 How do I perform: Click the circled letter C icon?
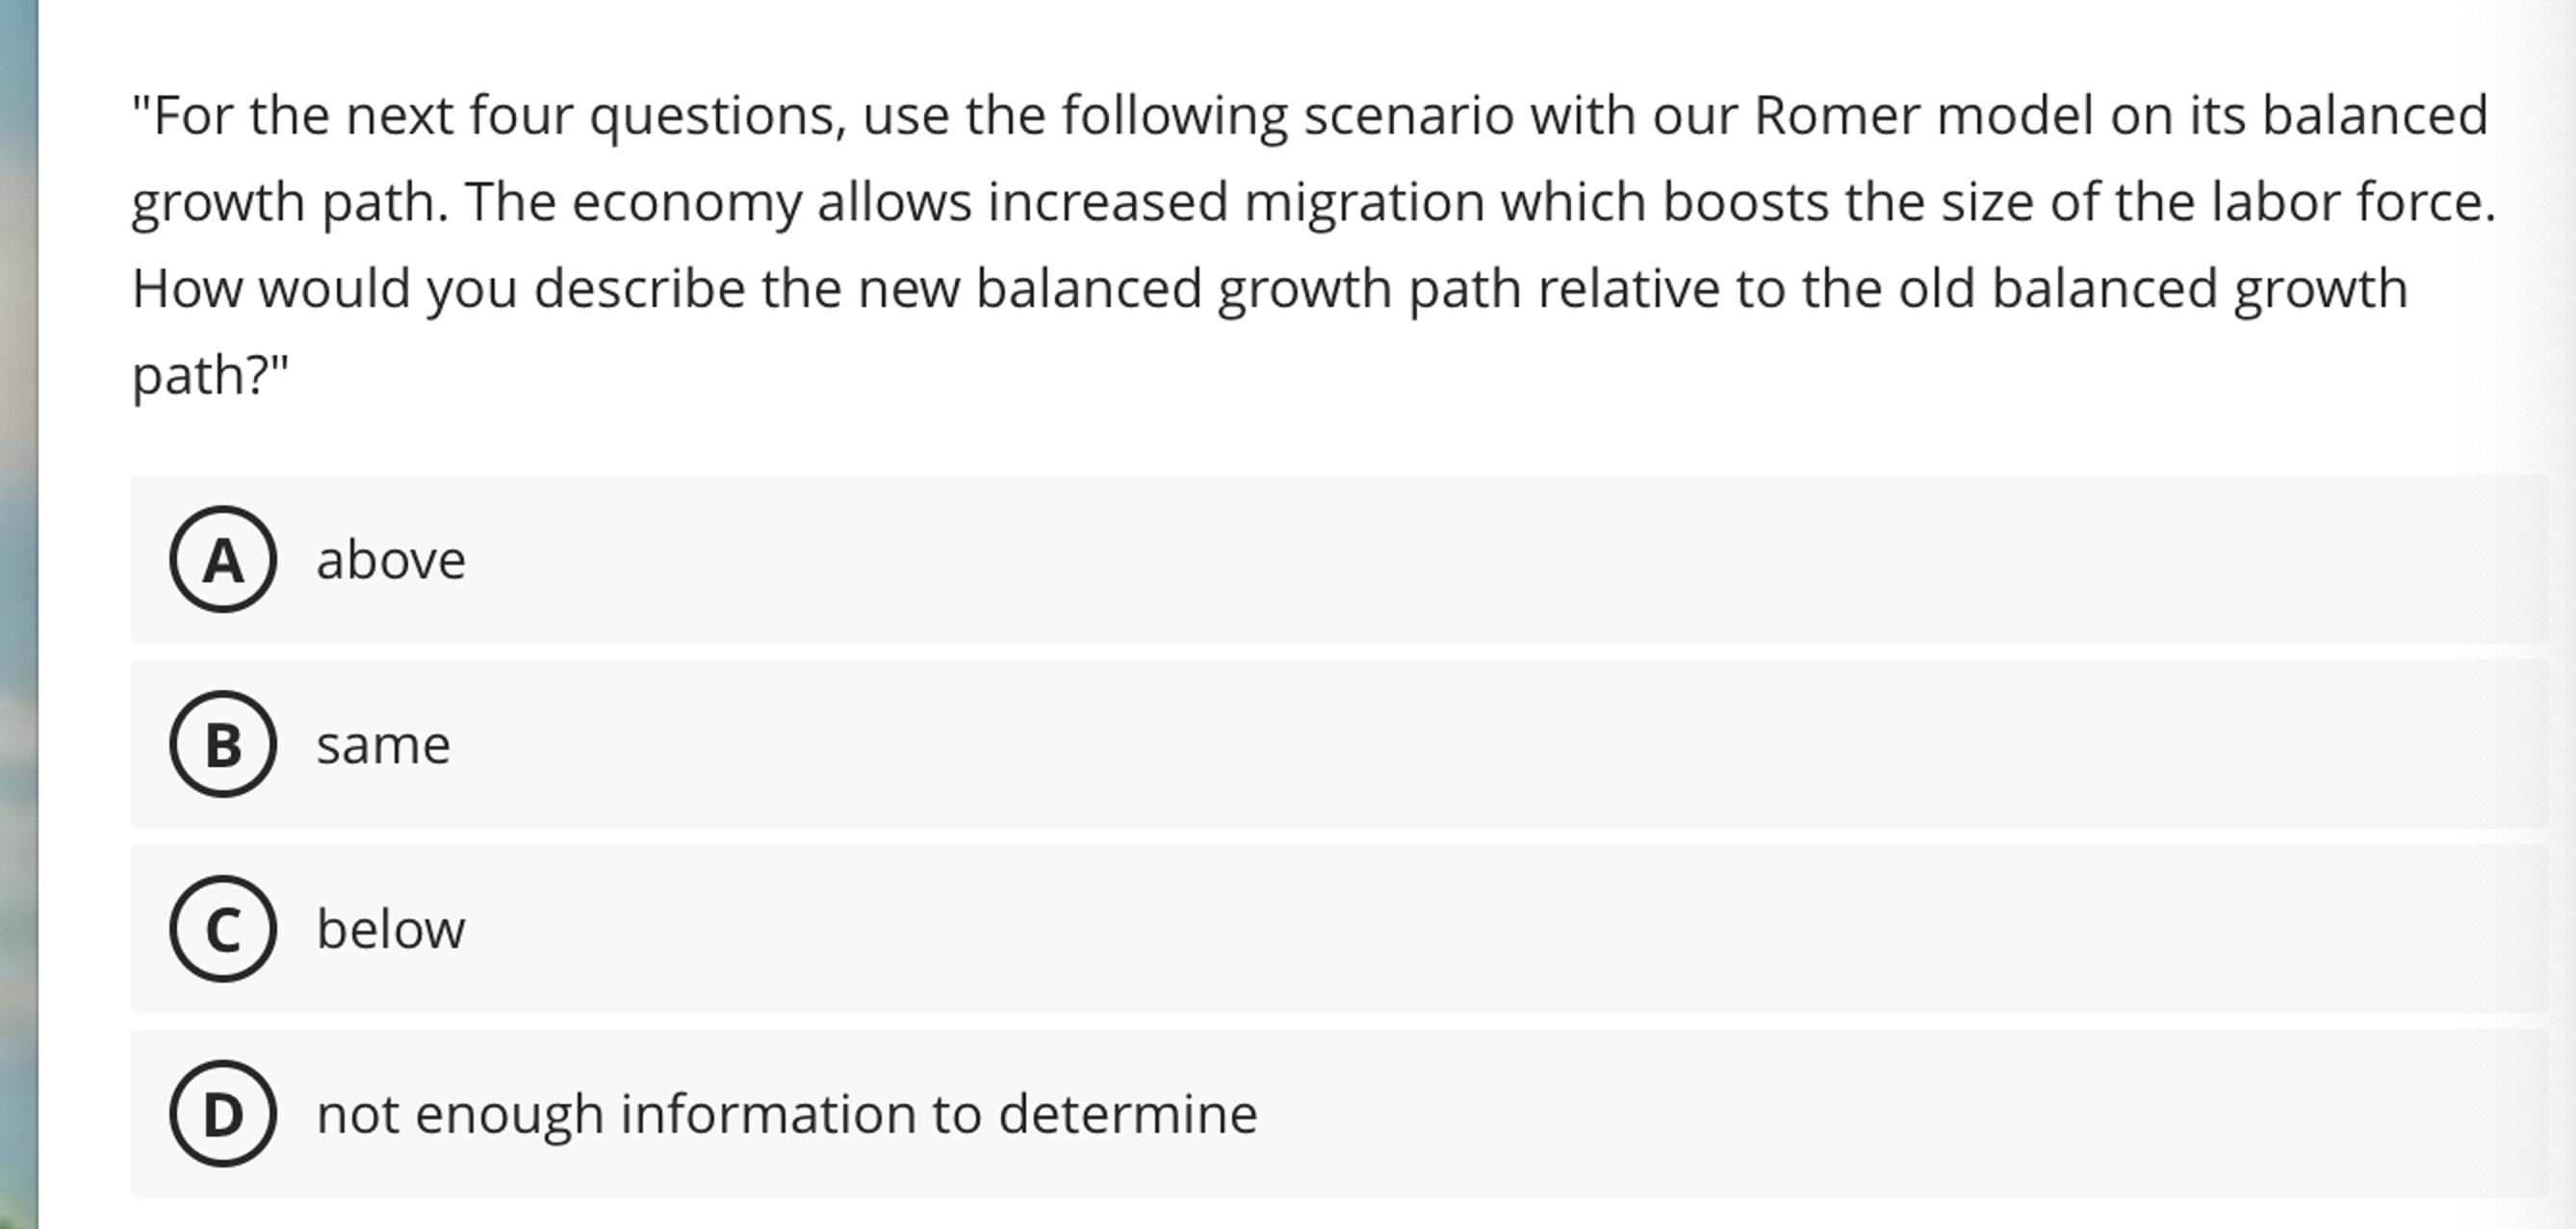pos(222,930)
